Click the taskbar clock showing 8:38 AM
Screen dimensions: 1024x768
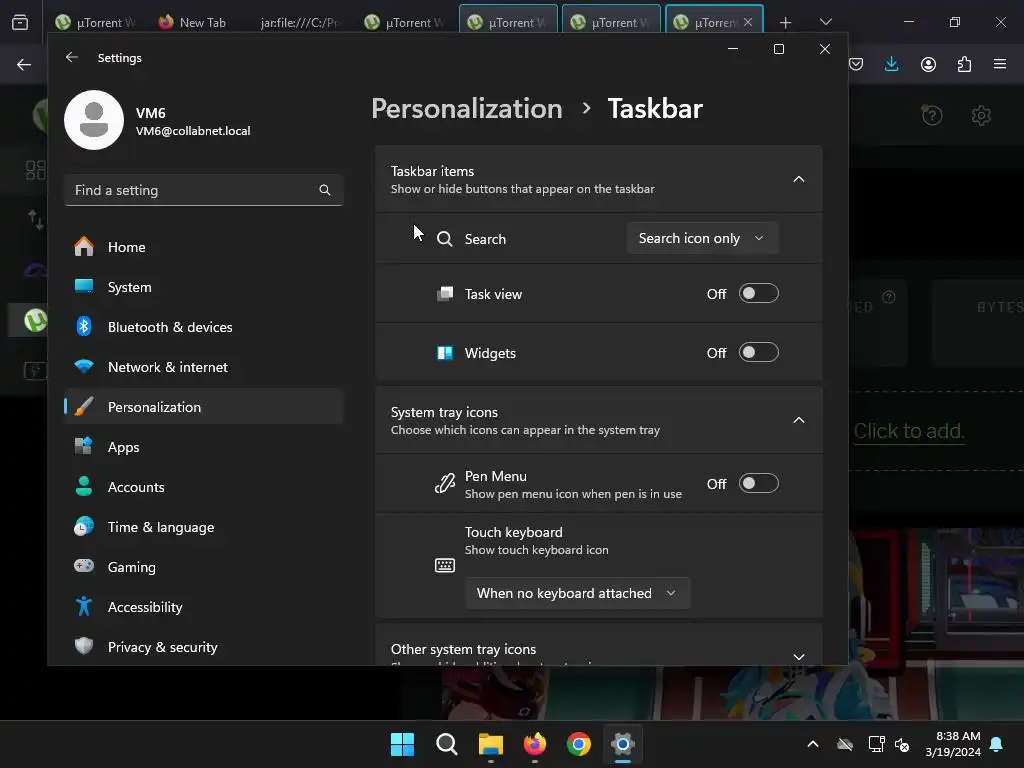[x=953, y=744]
